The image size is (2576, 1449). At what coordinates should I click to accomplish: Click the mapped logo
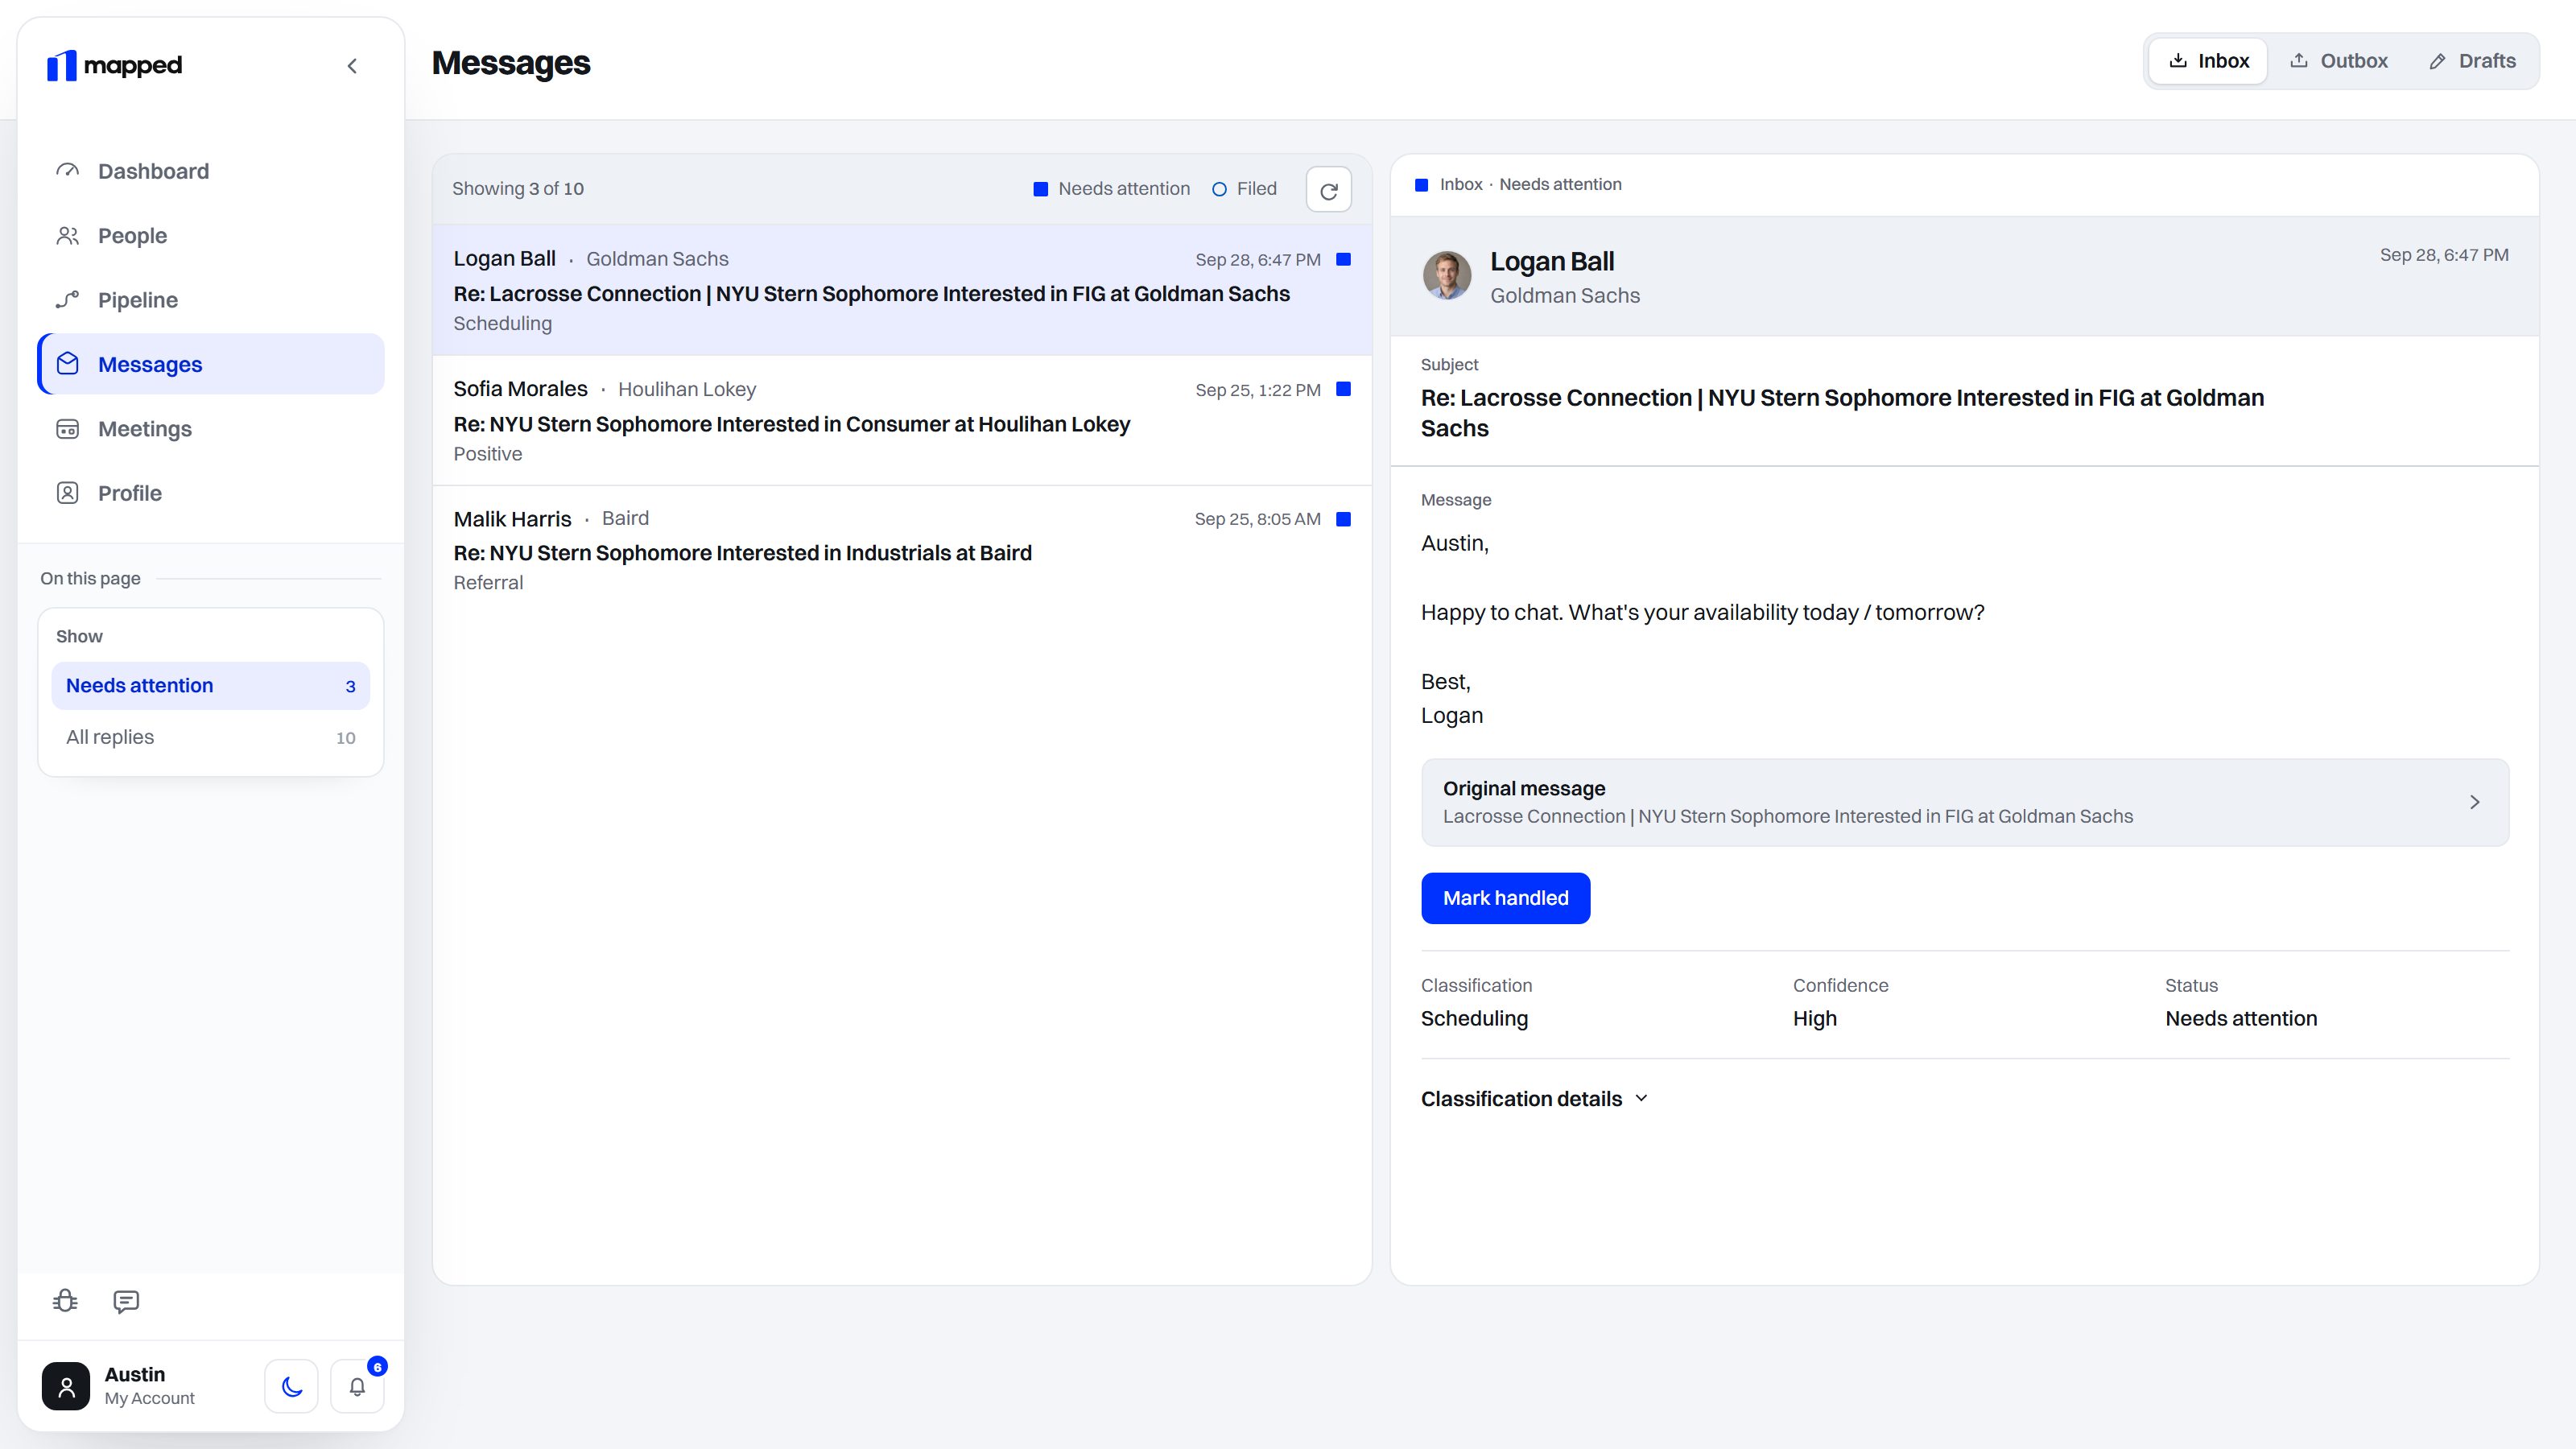click(x=114, y=66)
